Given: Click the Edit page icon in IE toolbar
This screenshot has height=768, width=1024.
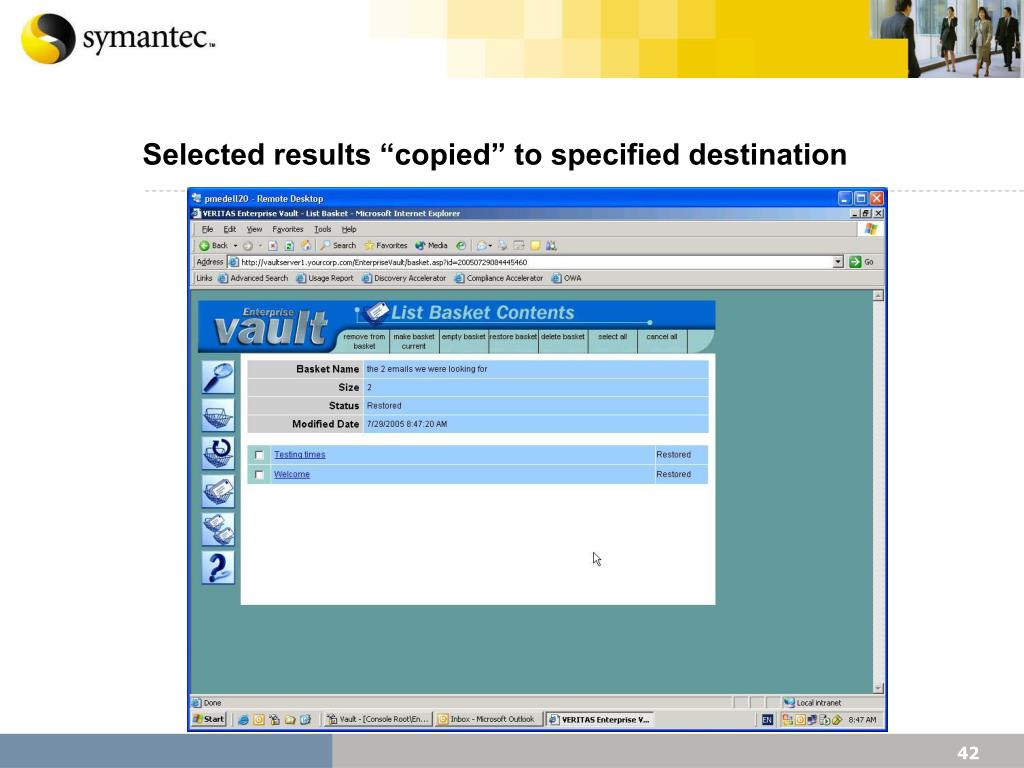Looking at the screenshot, I should tap(519, 246).
